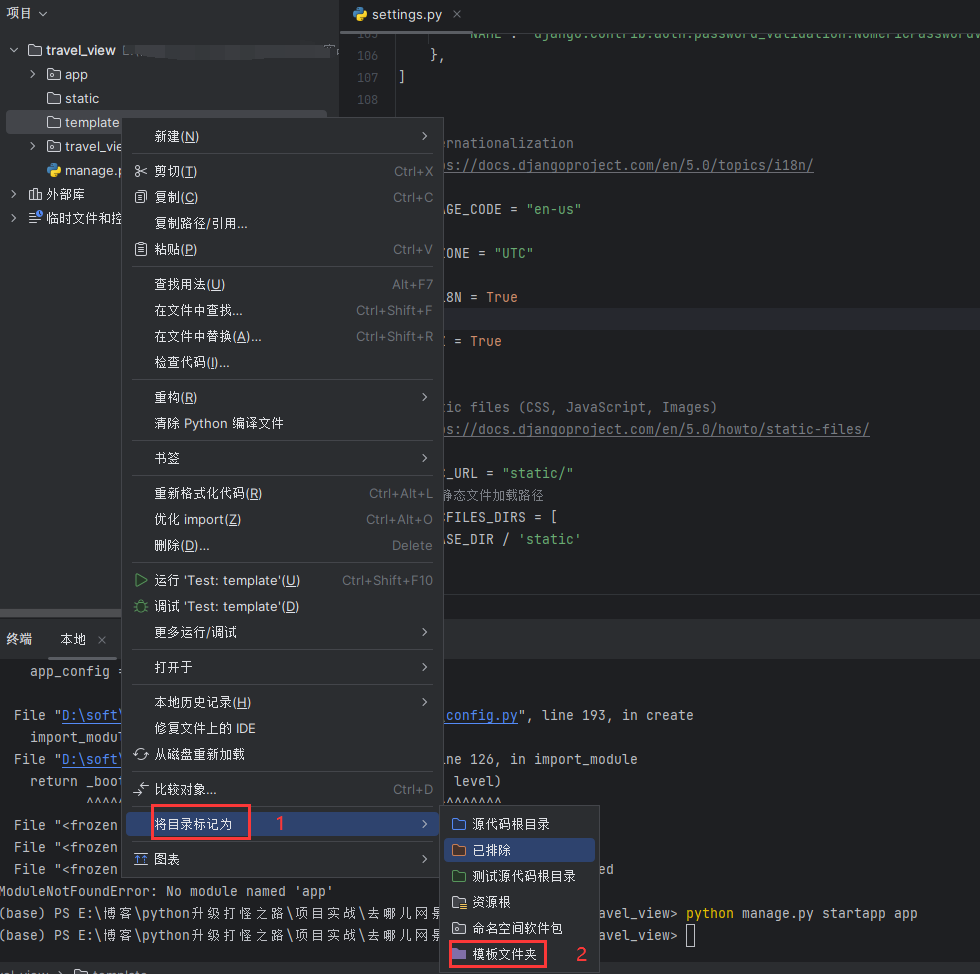Viewport: 980px width, 974px height.
Task: Click the 终端 tool window title
Action: coord(19,638)
